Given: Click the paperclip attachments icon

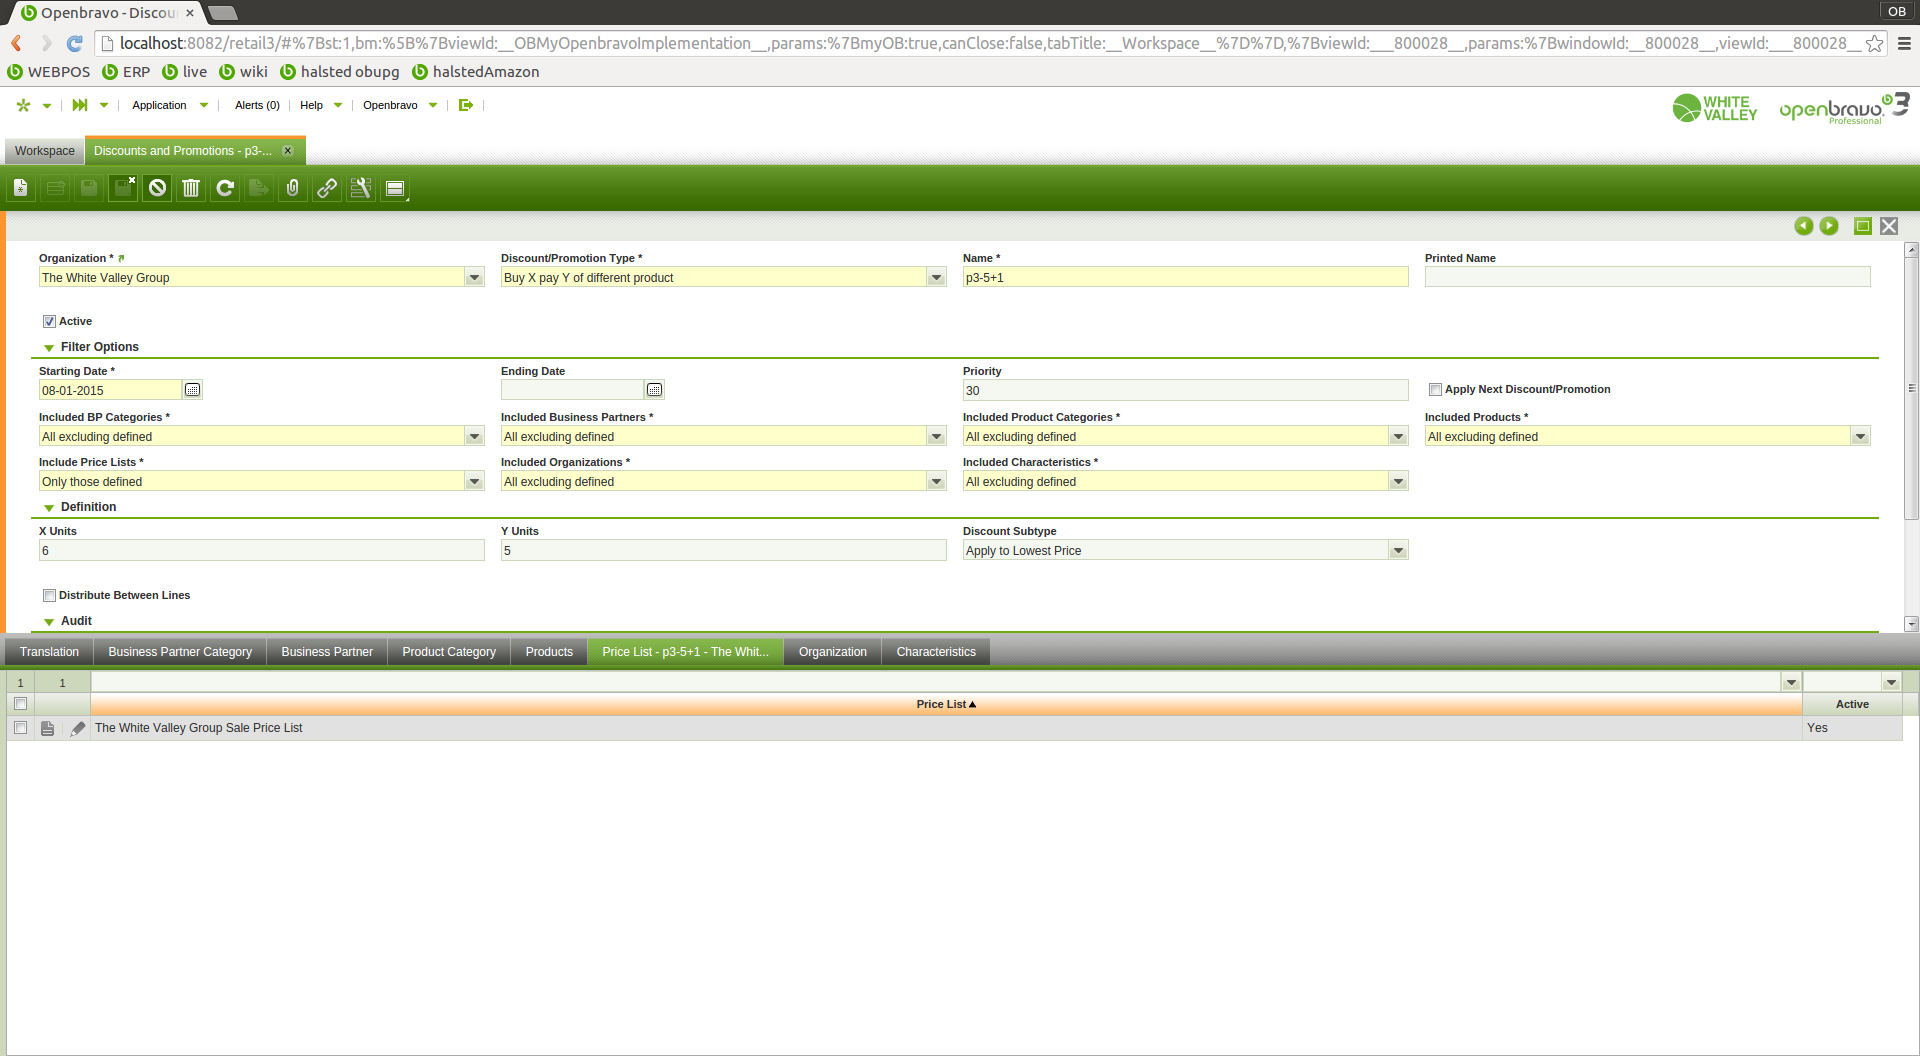Looking at the screenshot, I should coord(292,188).
